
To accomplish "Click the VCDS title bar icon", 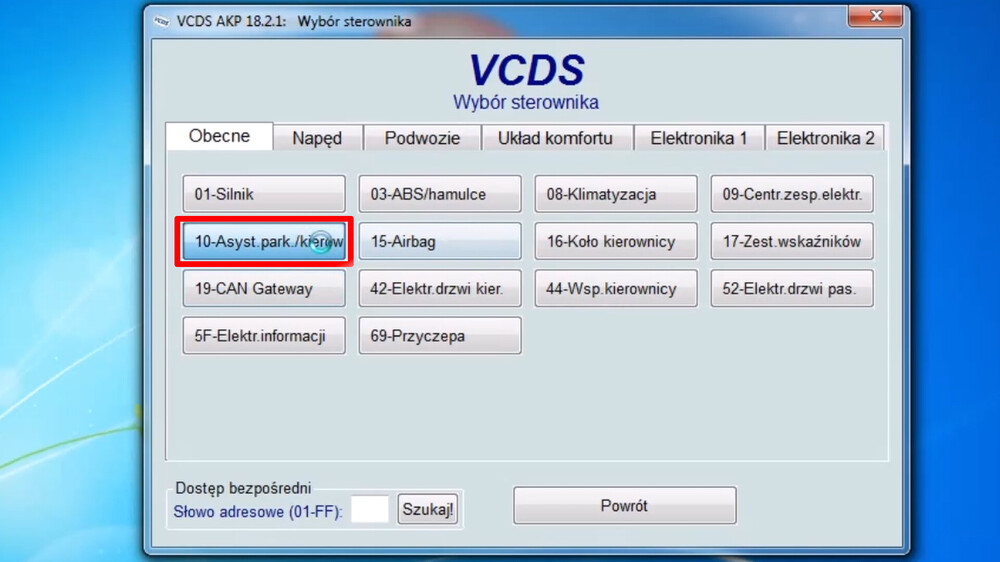I will (x=161, y=20).
